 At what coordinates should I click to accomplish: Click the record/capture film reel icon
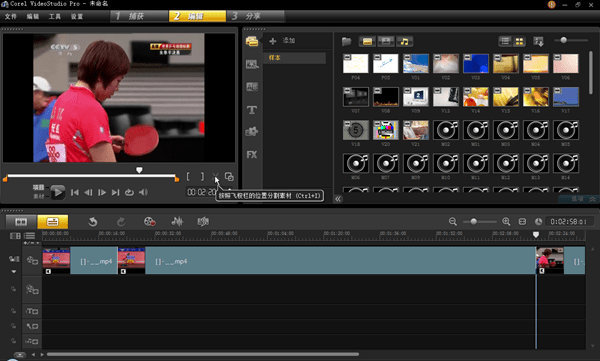pos(149,222)
